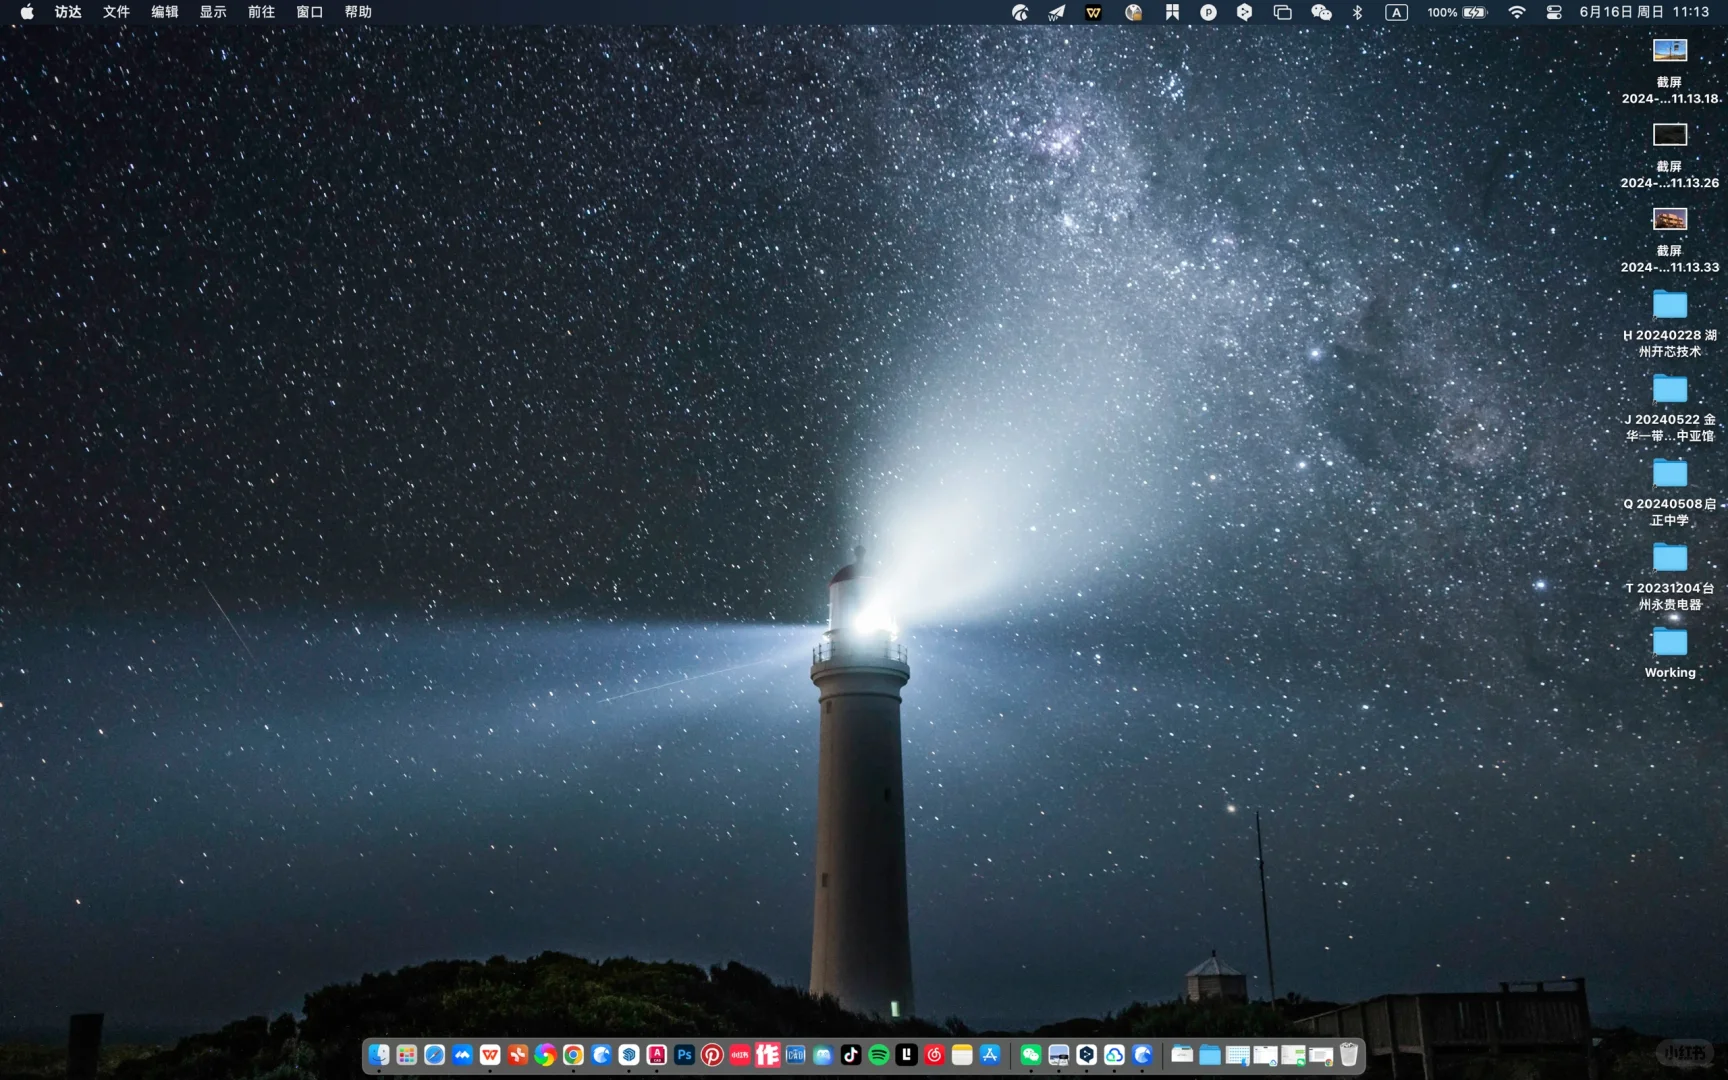Open the Xiaohongshu (小红书) Dock icon
Screen dimensions: 1728x1080
coord(740,1054)
